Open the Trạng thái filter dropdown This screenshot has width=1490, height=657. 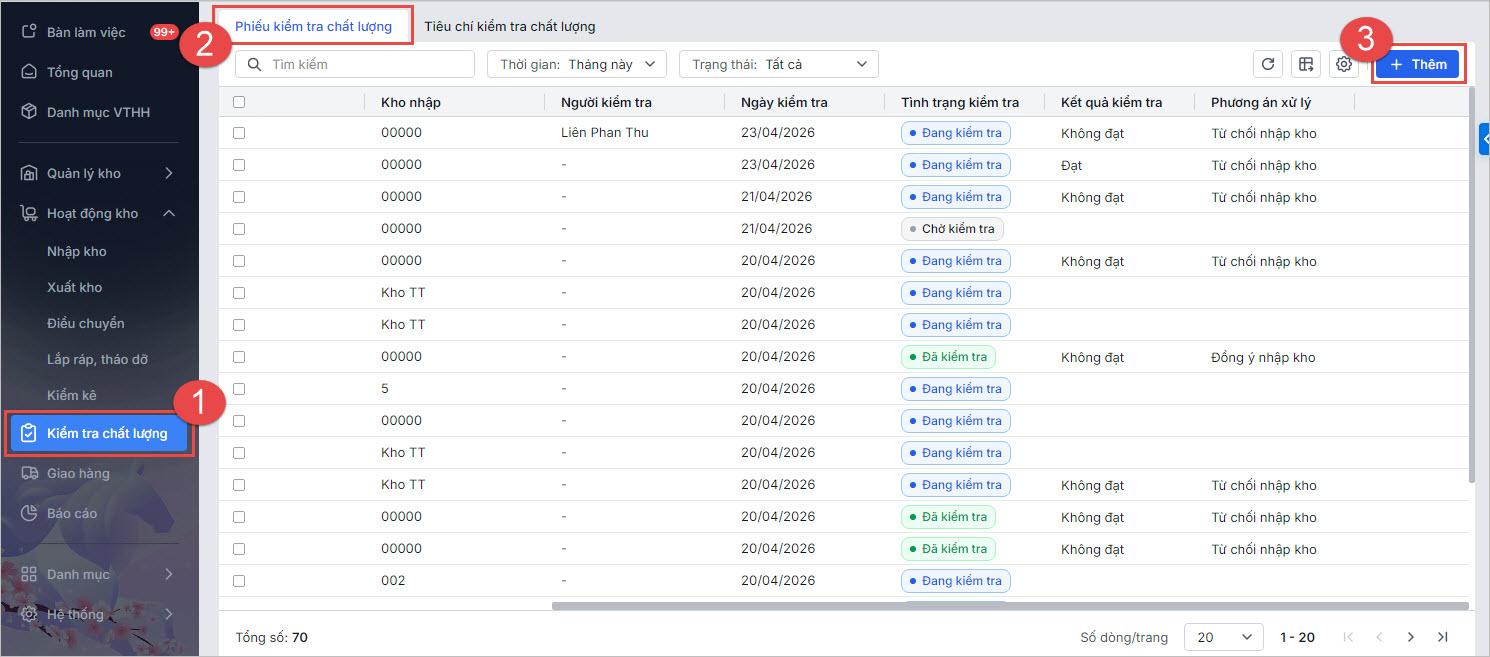[x=778, y=64]
